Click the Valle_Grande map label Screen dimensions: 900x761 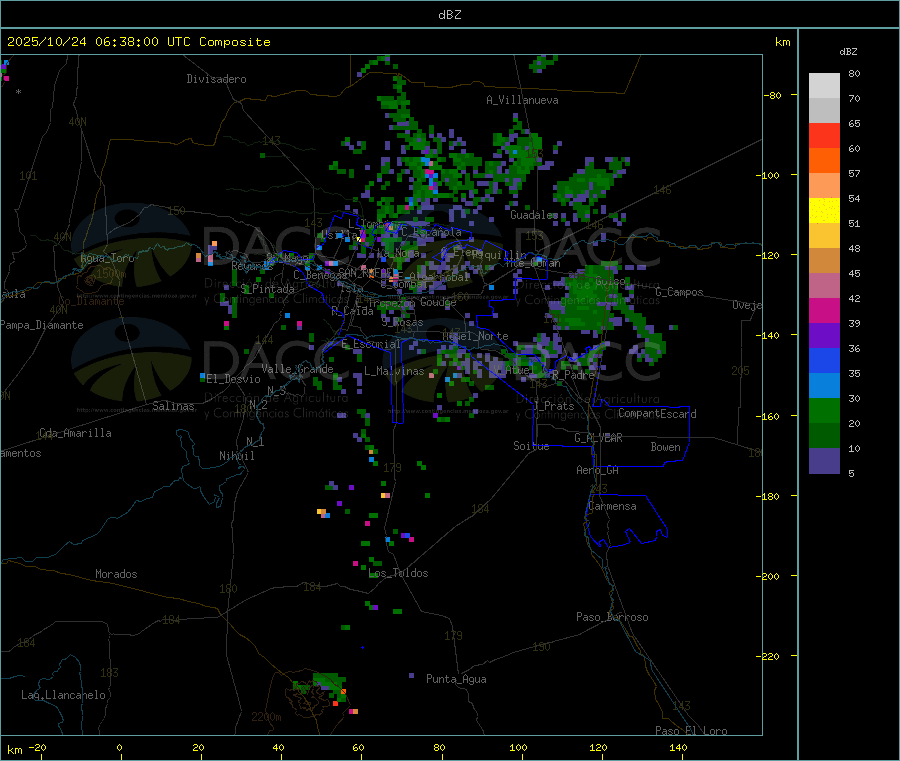297,368
